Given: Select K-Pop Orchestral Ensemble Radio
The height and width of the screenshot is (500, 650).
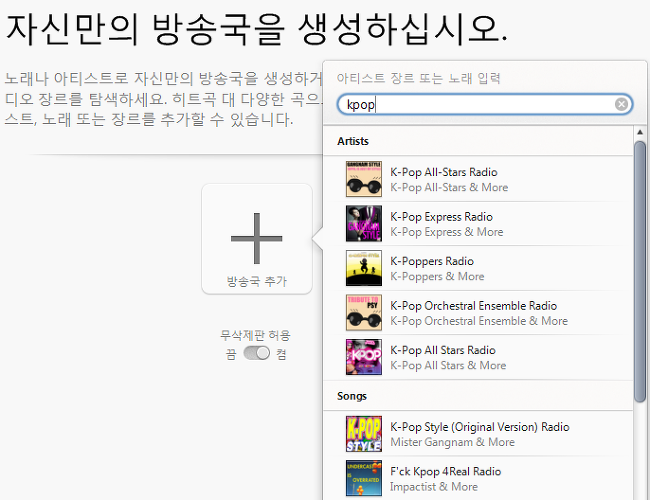Looking at the screenshot, I should [478, 313].
